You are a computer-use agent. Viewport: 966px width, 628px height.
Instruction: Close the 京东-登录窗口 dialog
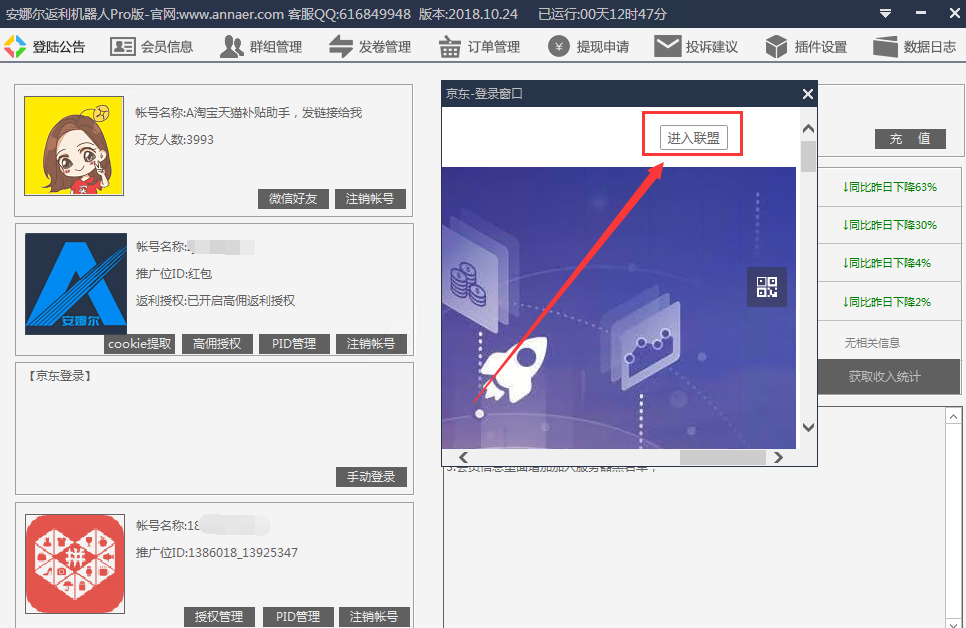coord(808,94)
